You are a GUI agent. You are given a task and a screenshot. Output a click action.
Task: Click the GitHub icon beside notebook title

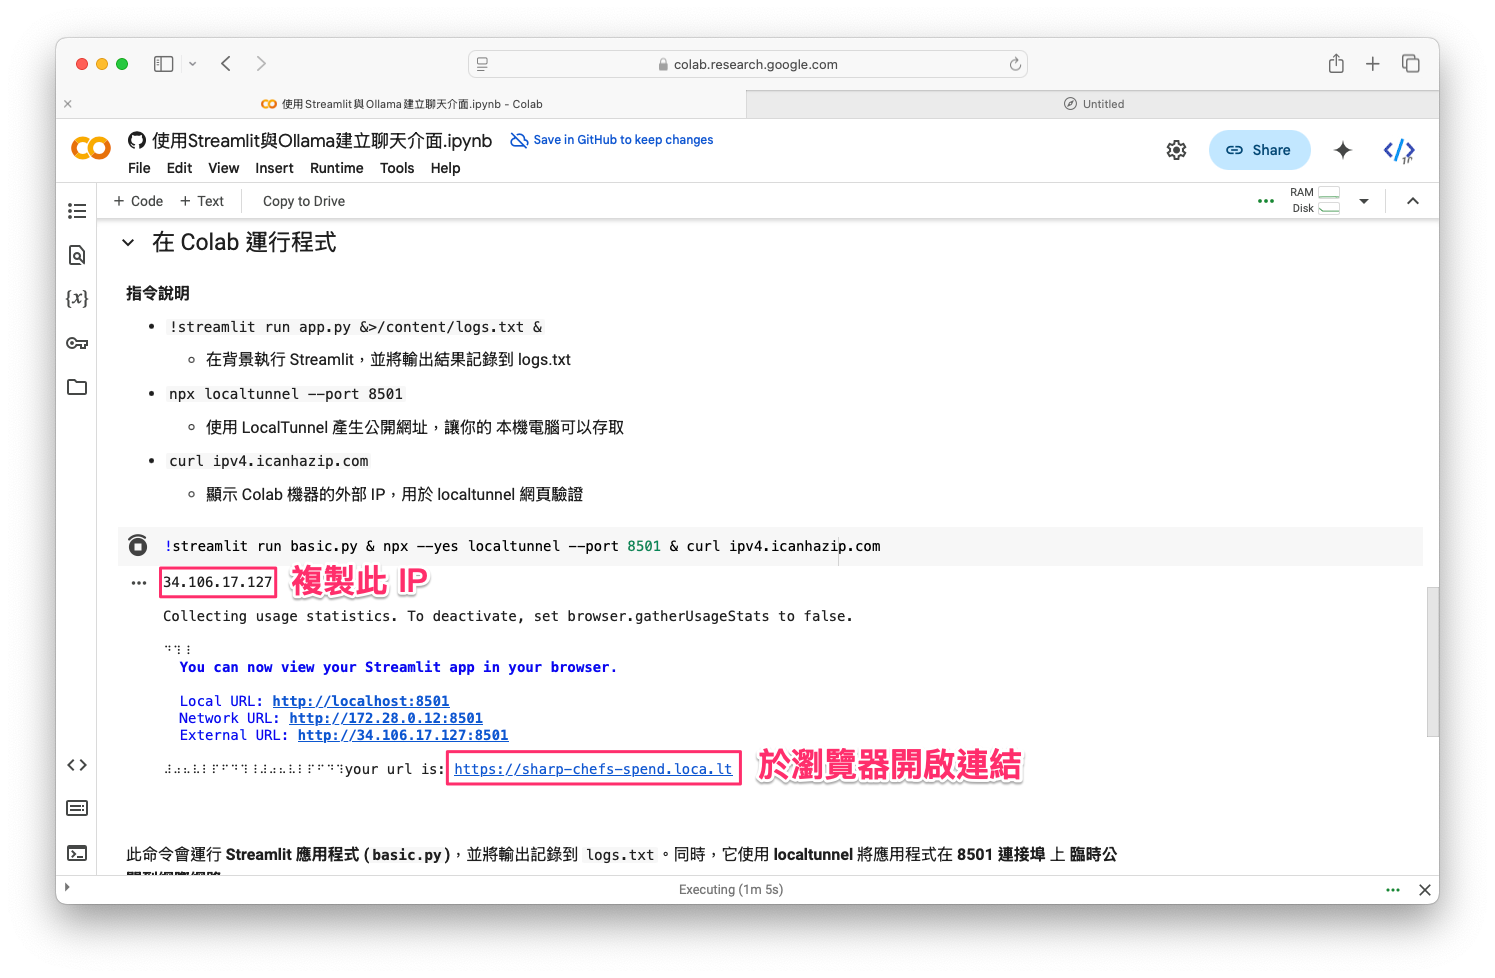(137, 140)
